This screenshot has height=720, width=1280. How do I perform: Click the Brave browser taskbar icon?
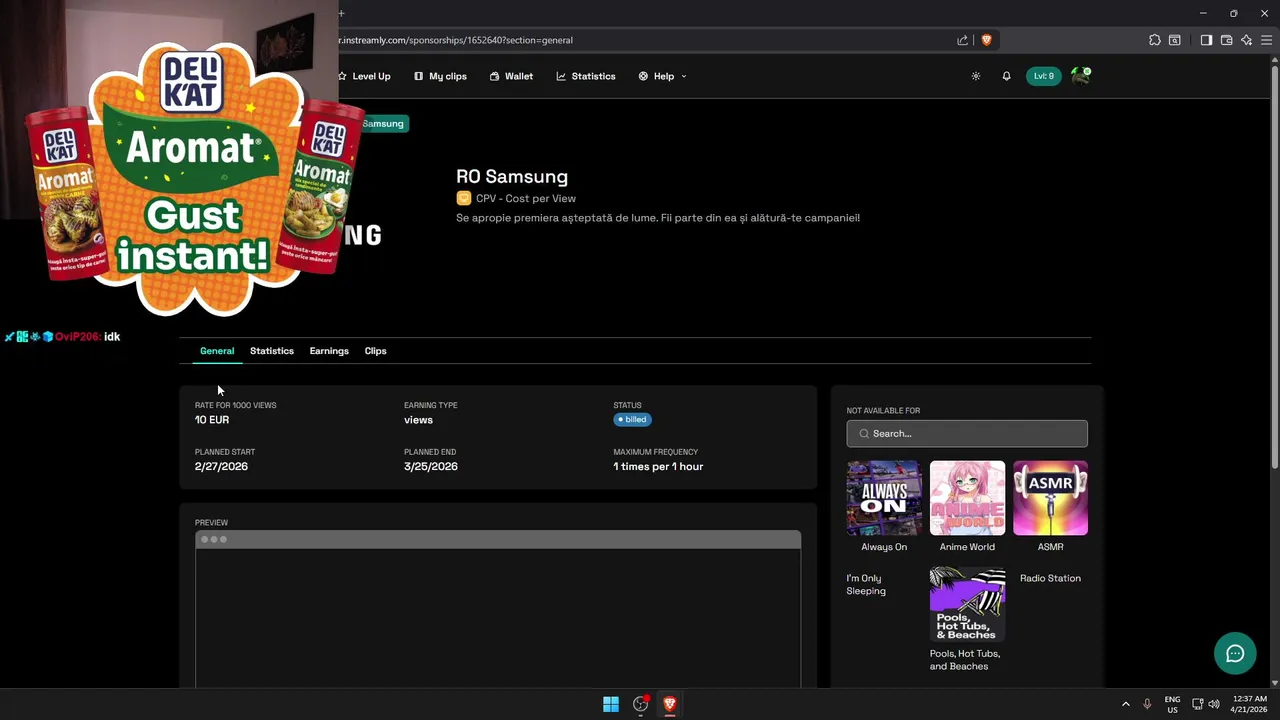coord(670,704)
